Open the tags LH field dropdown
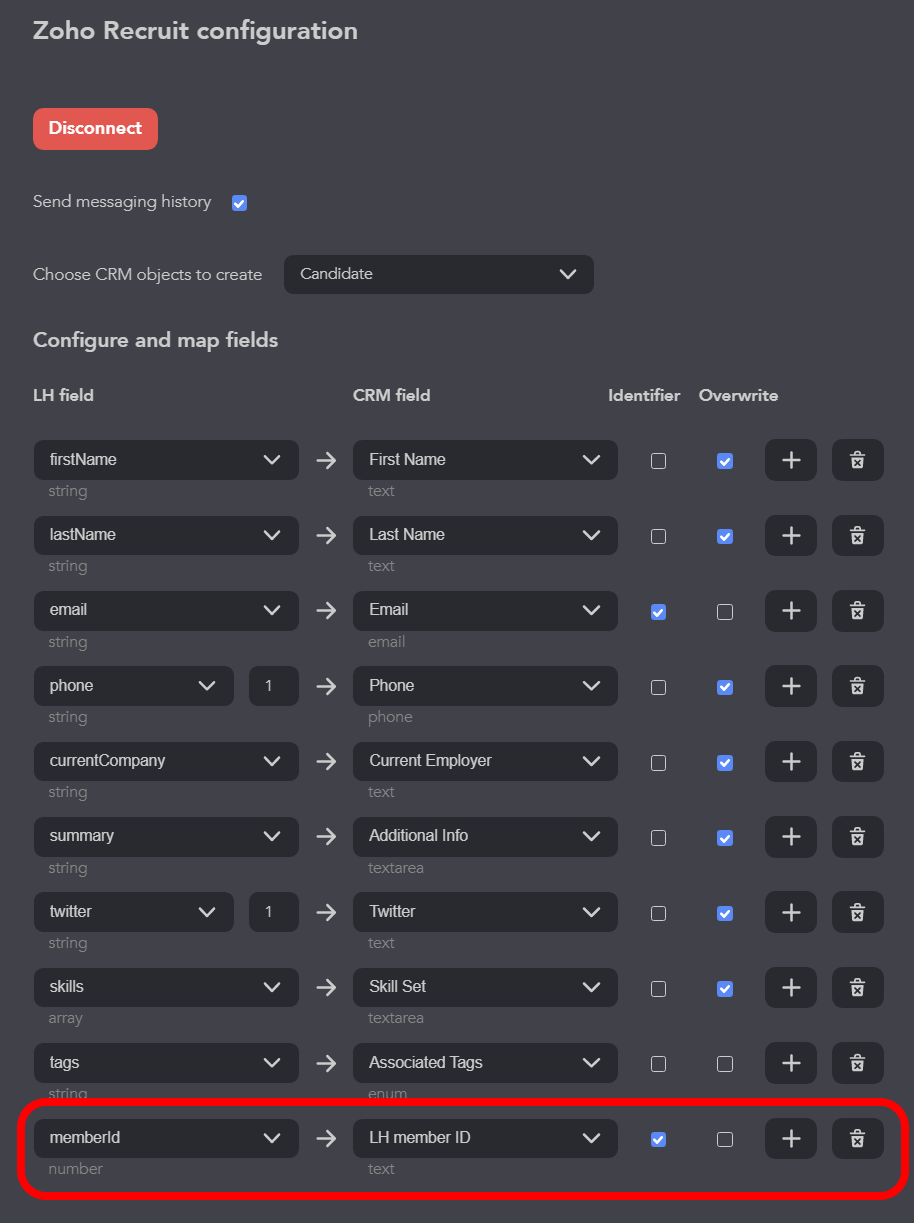Viewport: 914px width, 1223px height. click(x=166, y=1063)
